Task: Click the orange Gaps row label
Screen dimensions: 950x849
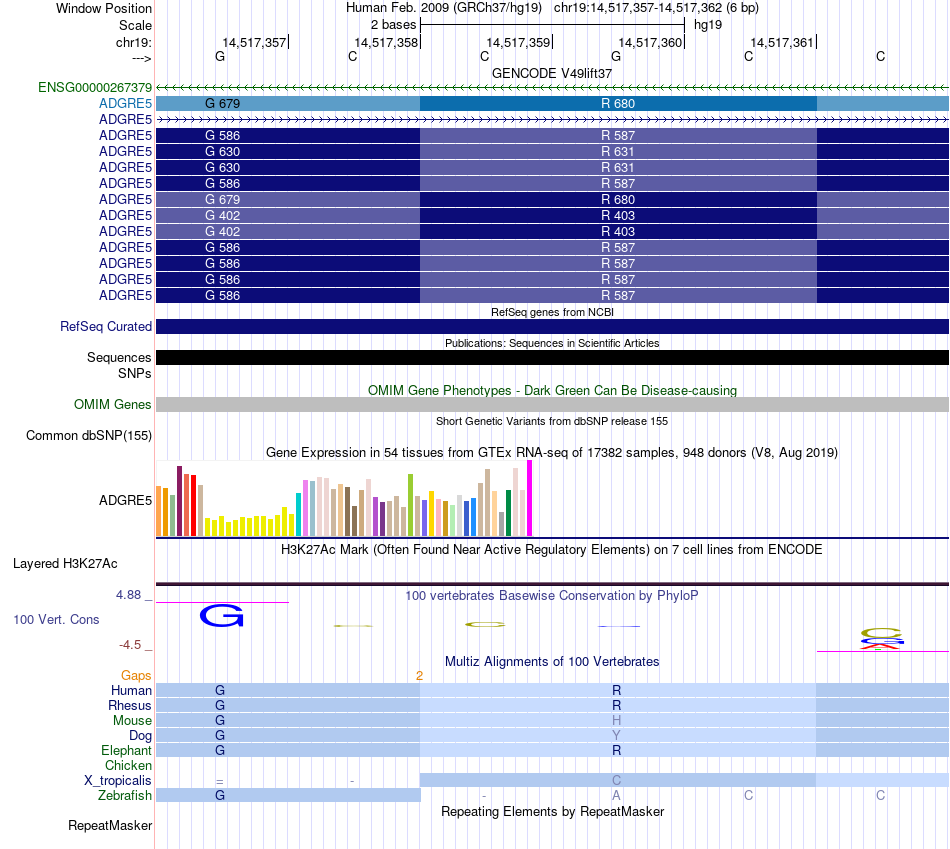Action: (x=136, y=675)
